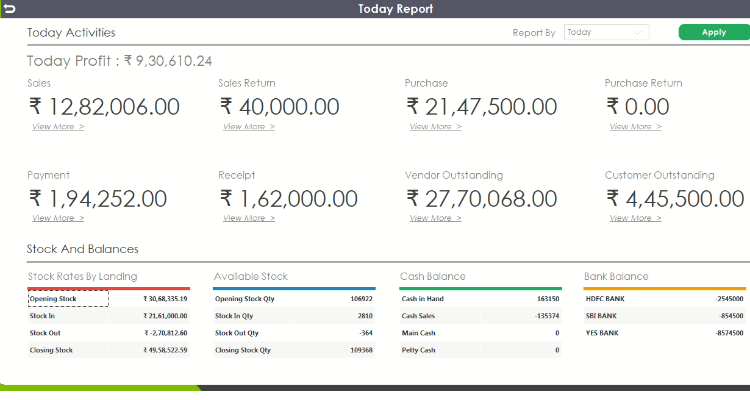Open View More under Payment
Viewport: 750px width, 400px height.
coord(58,218)
